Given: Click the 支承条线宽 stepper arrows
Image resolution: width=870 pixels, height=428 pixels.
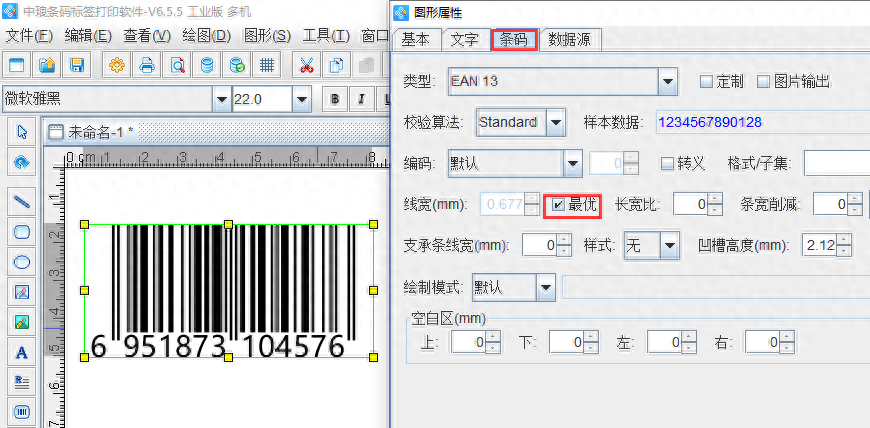Looking at the screenshot, I should [564, 245].
